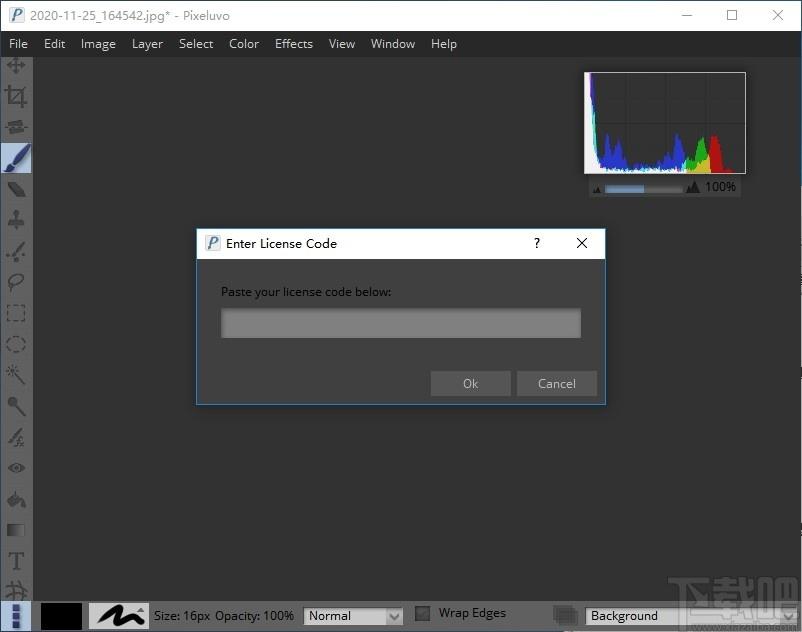Image resolution: width=802 pixels, height=632 pixels.
Task: Open the File menu
Action: click(x=18, y=44)
